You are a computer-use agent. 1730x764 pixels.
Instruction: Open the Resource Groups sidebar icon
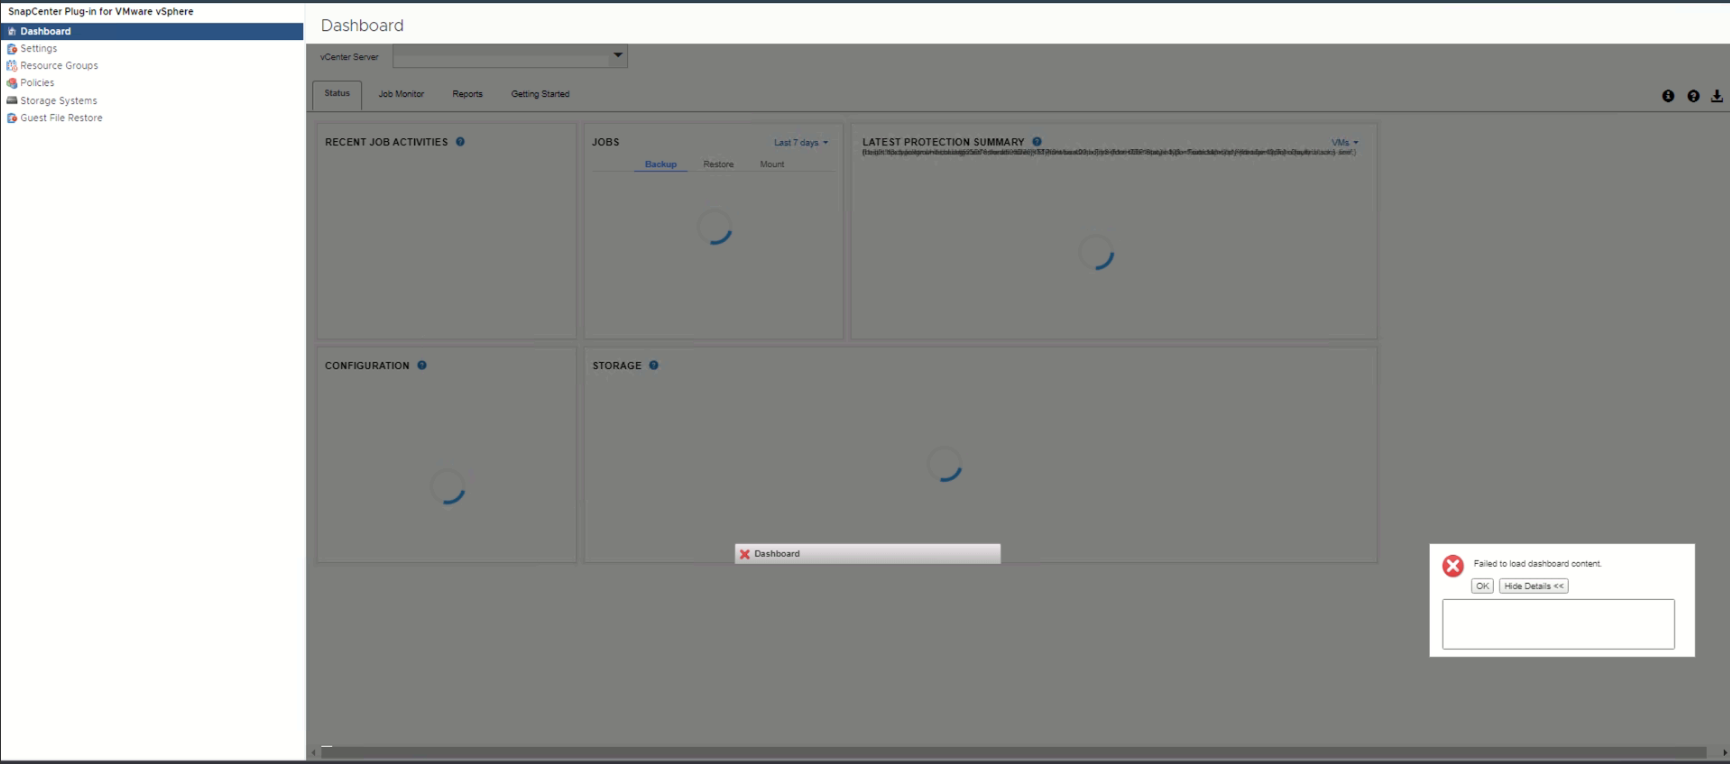click(x=12, y=66)
